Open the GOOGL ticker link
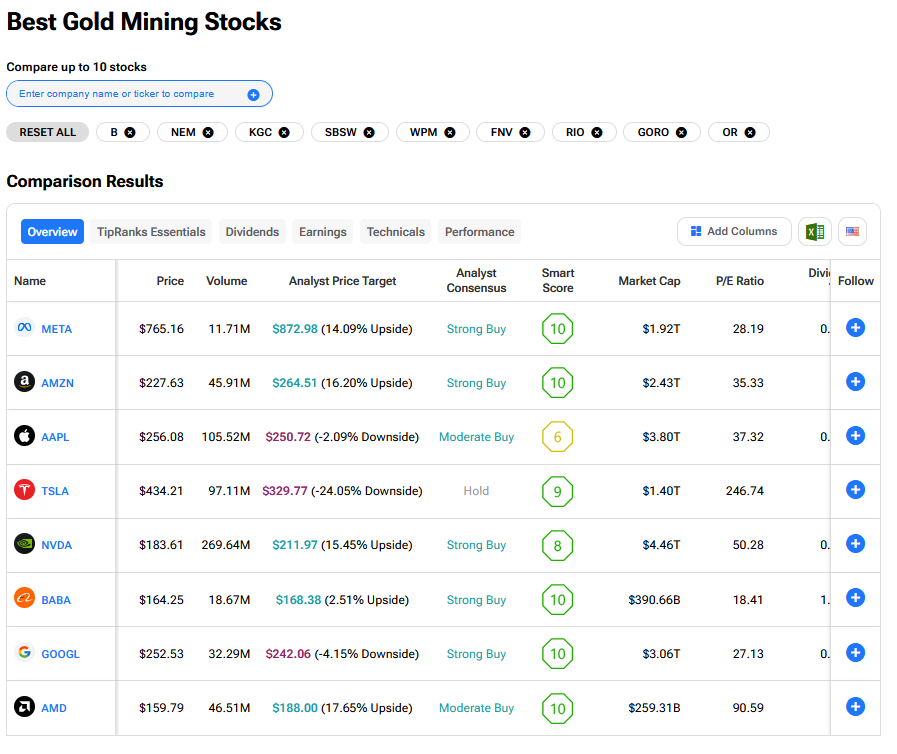Screen dimensions: 897x754 [61, 654]
